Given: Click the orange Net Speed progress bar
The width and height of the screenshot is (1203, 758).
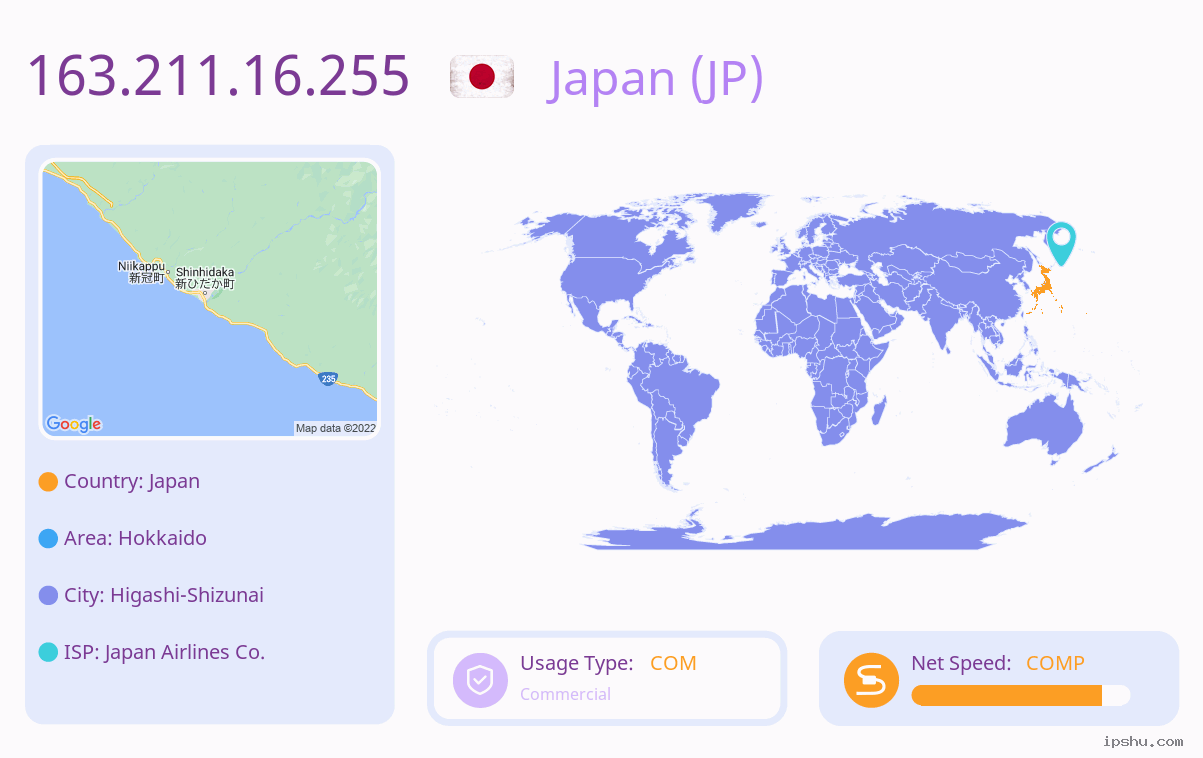Looking at the screenshot, I should click(x=1006, y=696).
